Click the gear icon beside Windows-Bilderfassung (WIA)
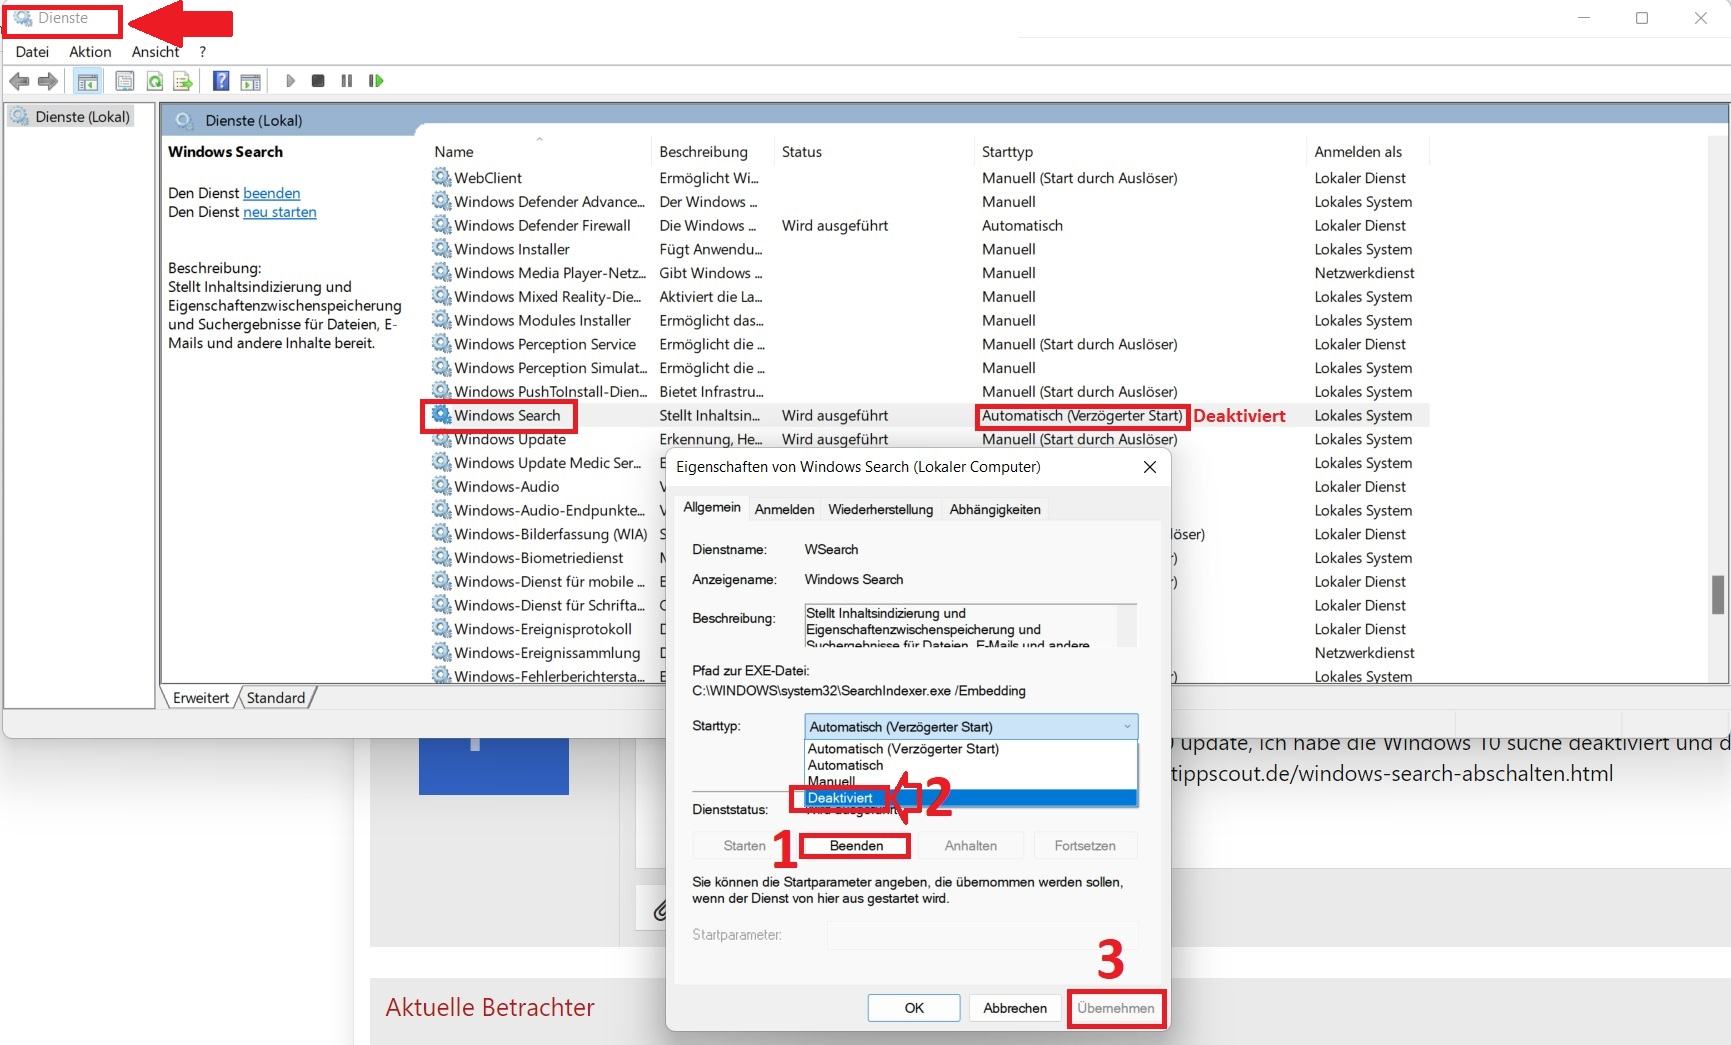The image size is (1731, 1045). point(441,533)
